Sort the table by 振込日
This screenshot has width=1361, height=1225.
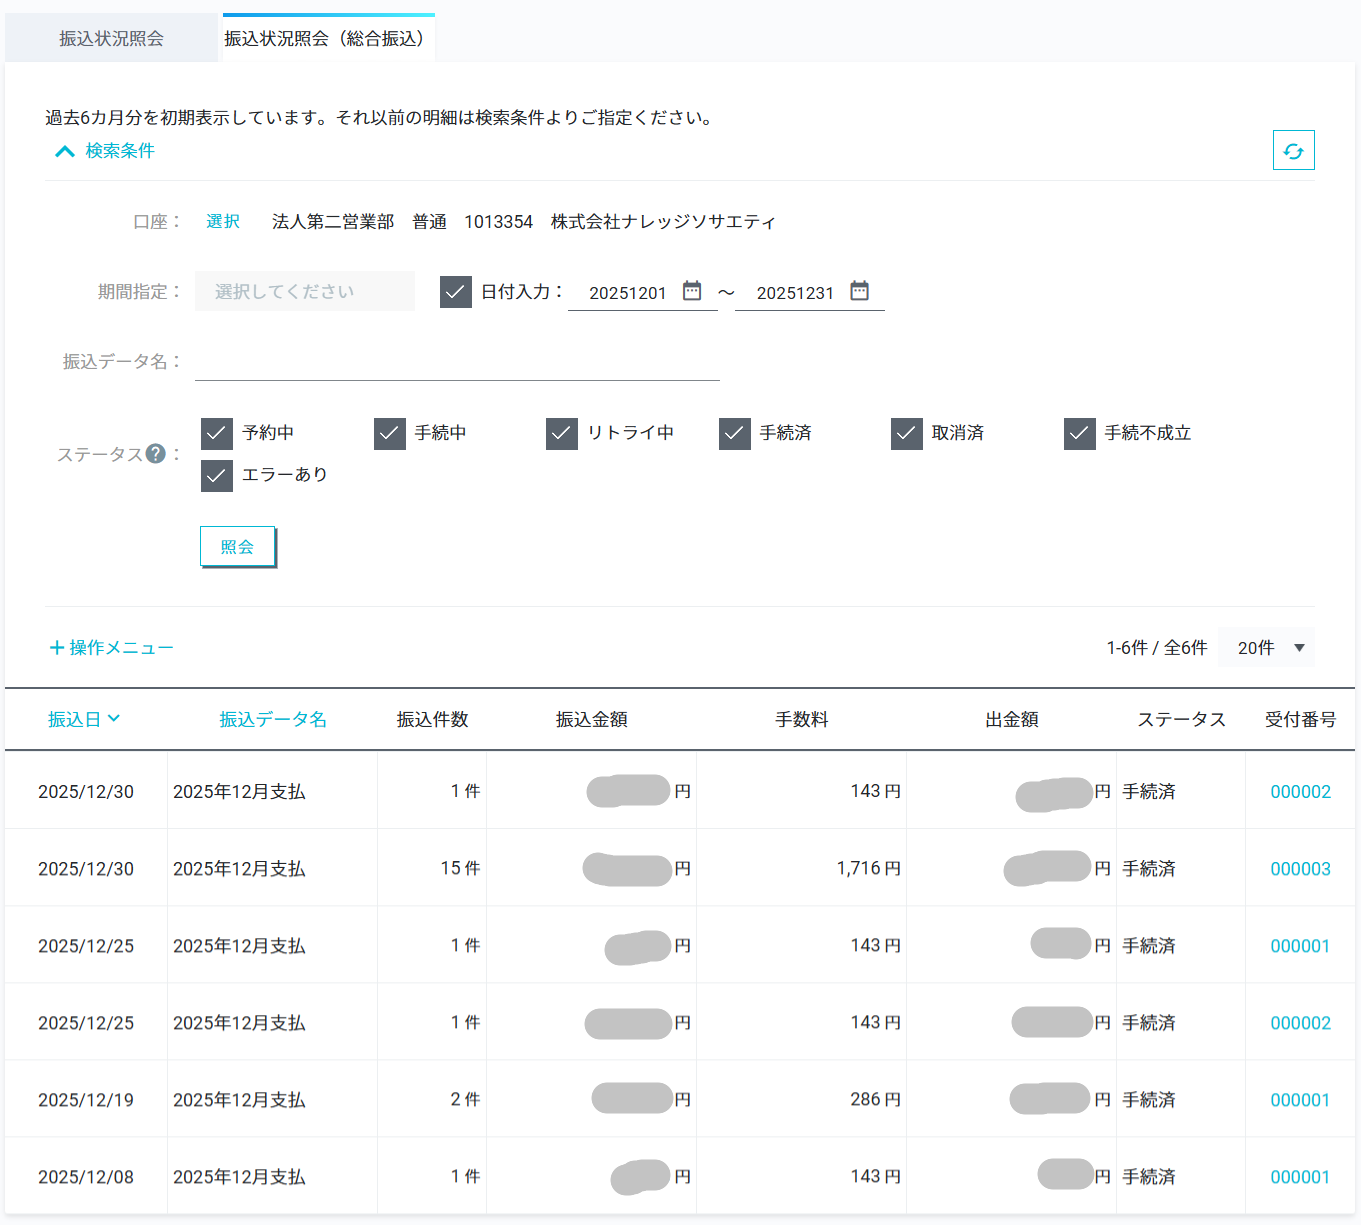83,719
